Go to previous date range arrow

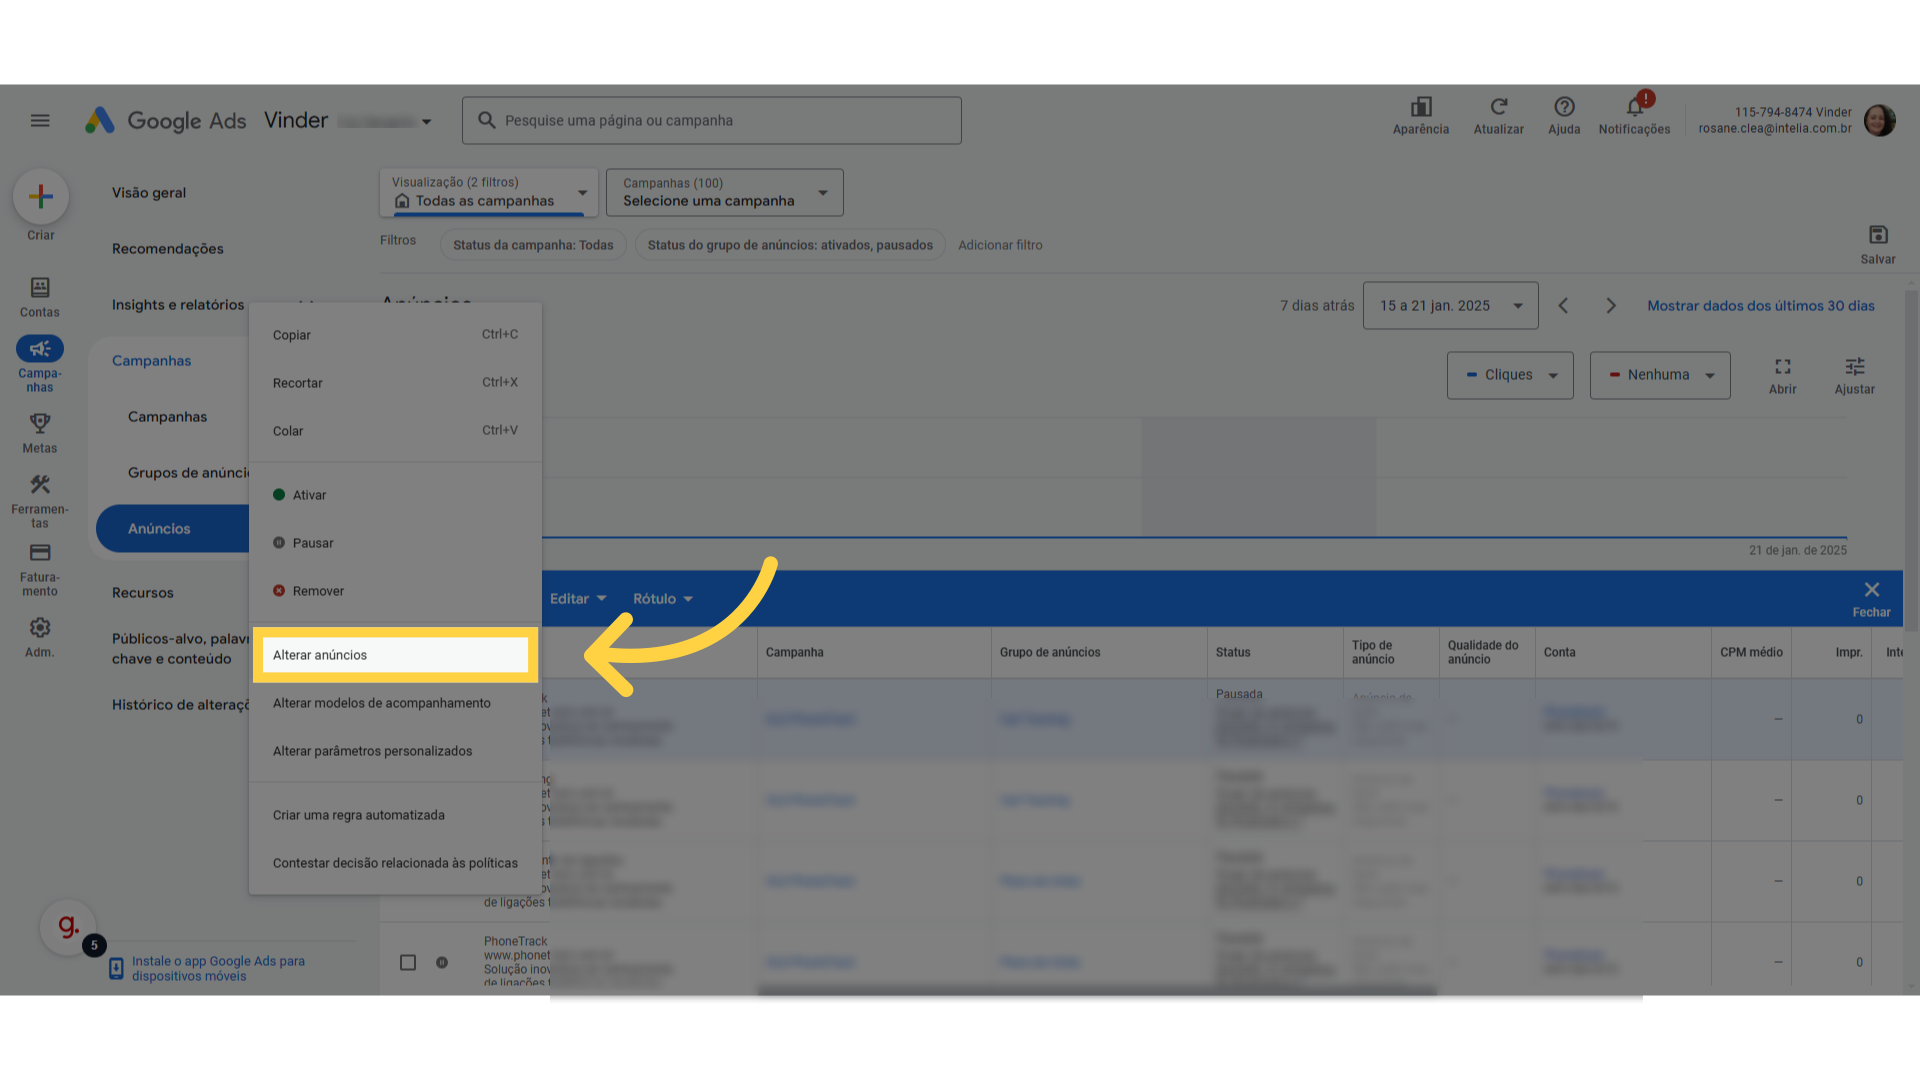[x=1563, y=306]
